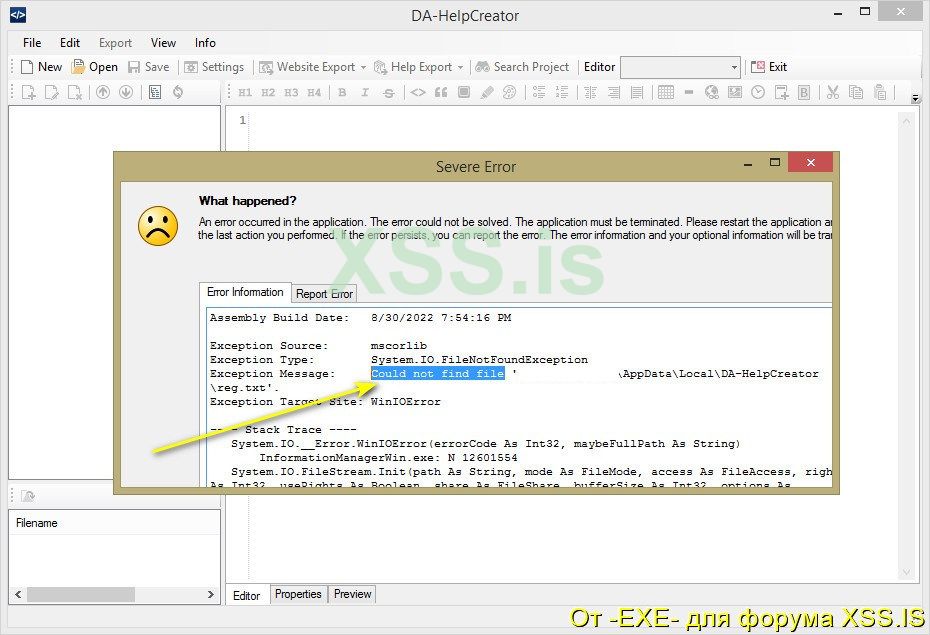Click the file list scroll left arrow

tap(18, 594)
